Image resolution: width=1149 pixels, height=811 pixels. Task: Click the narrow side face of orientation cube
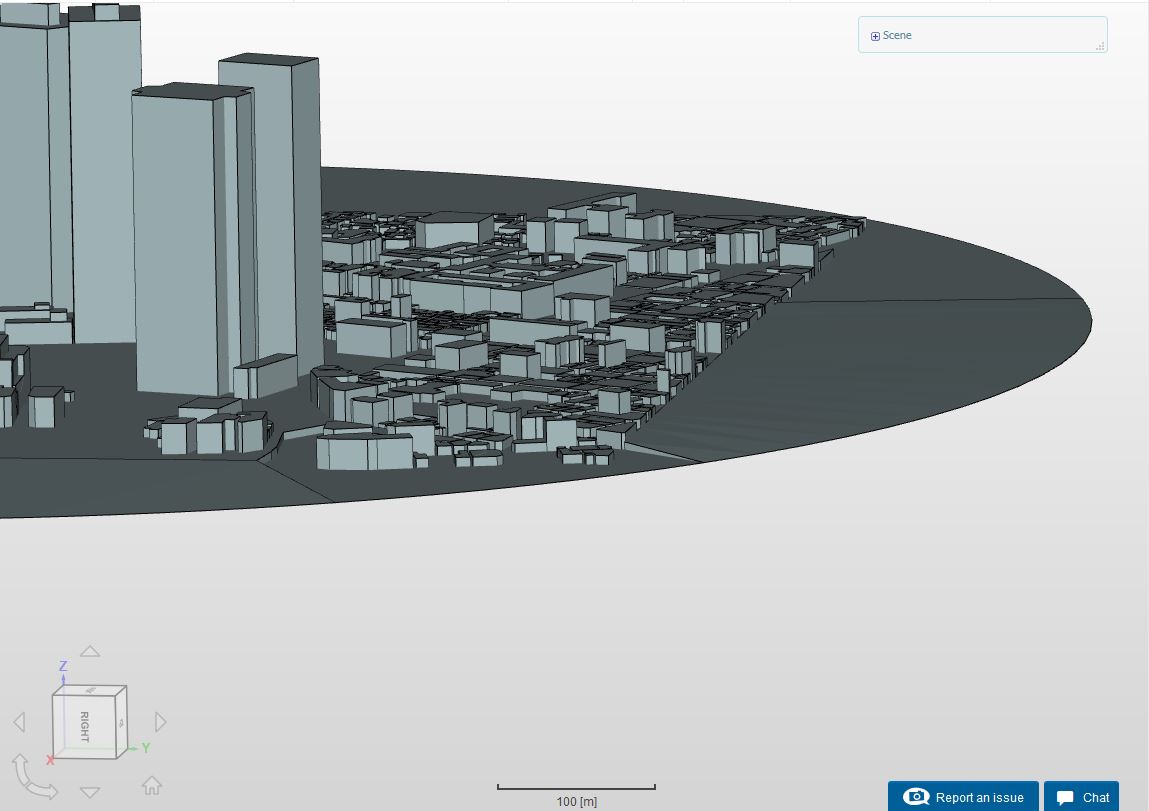[x=121, y=721]
